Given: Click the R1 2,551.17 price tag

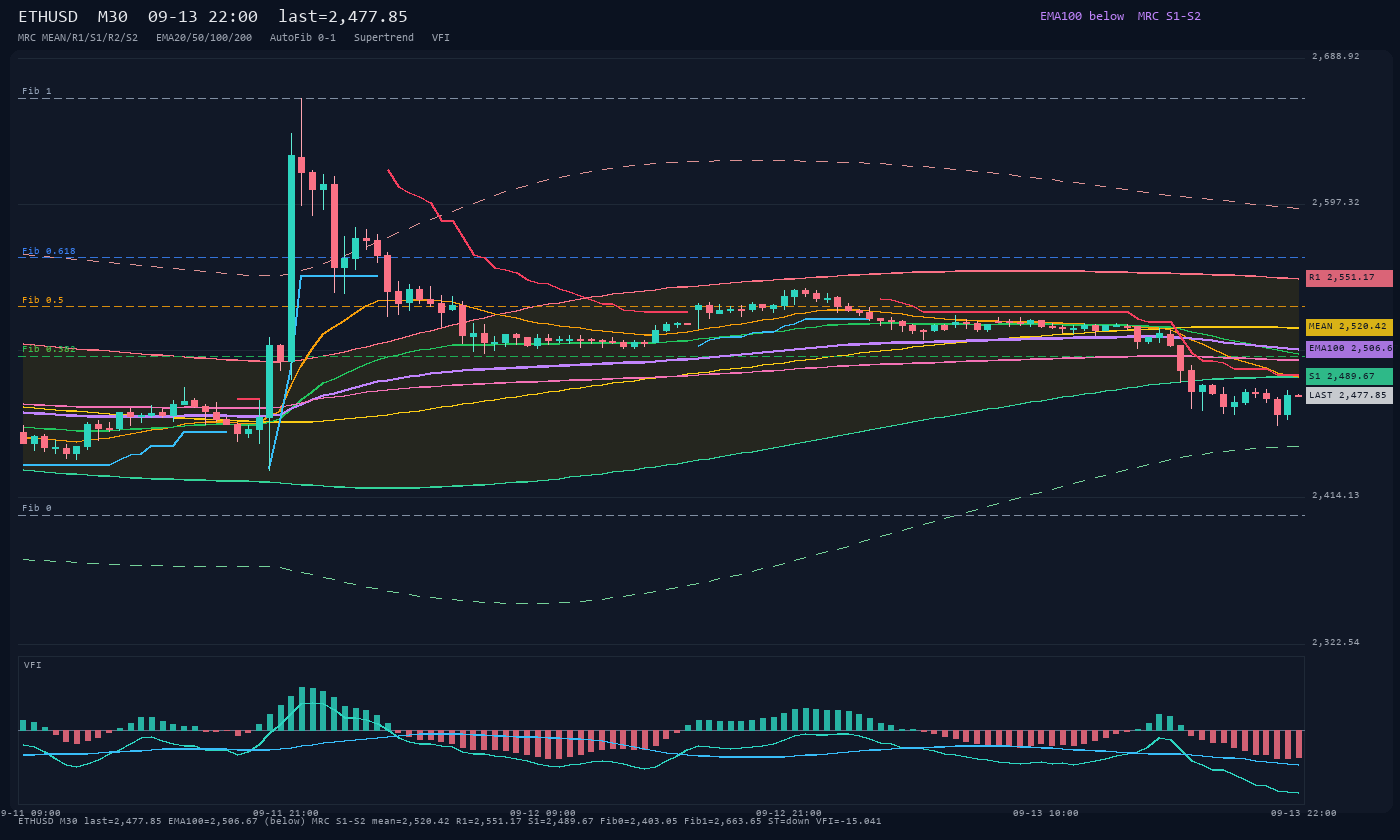Looking at the screenshot, I should (x=1349, y=278).
